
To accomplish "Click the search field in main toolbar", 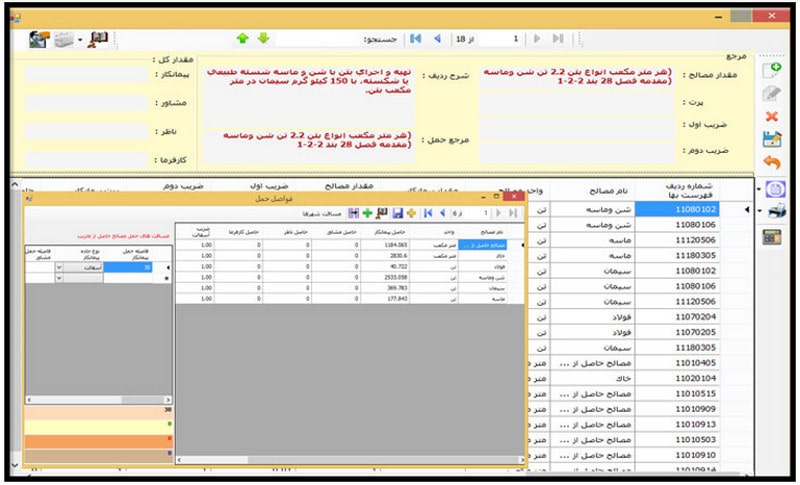I will tap(319, 39).
